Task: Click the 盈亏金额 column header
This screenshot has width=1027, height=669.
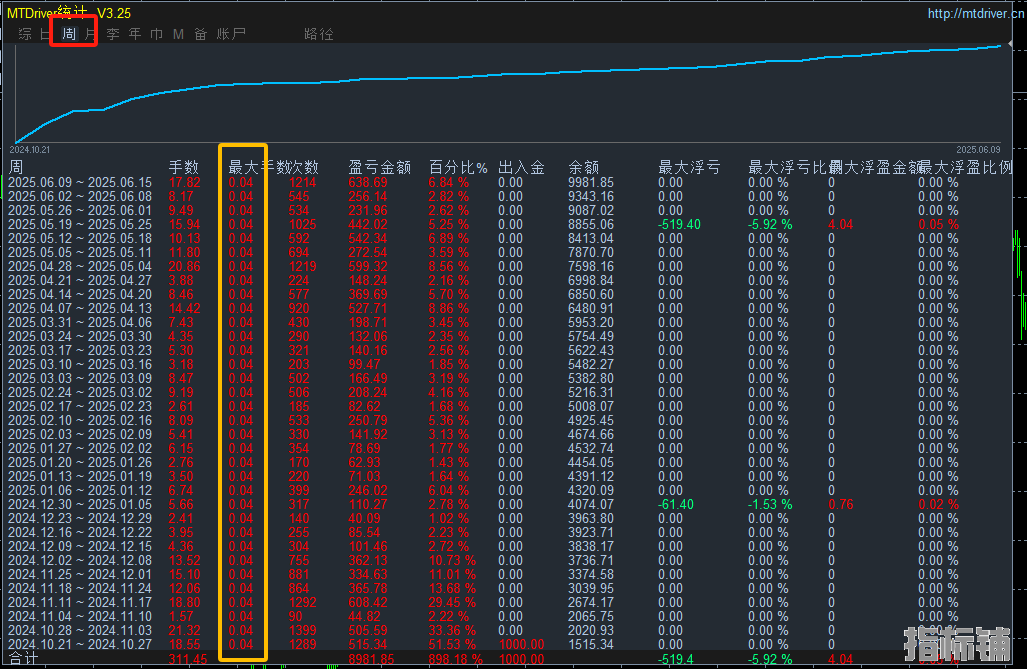Action: point(379,168)
